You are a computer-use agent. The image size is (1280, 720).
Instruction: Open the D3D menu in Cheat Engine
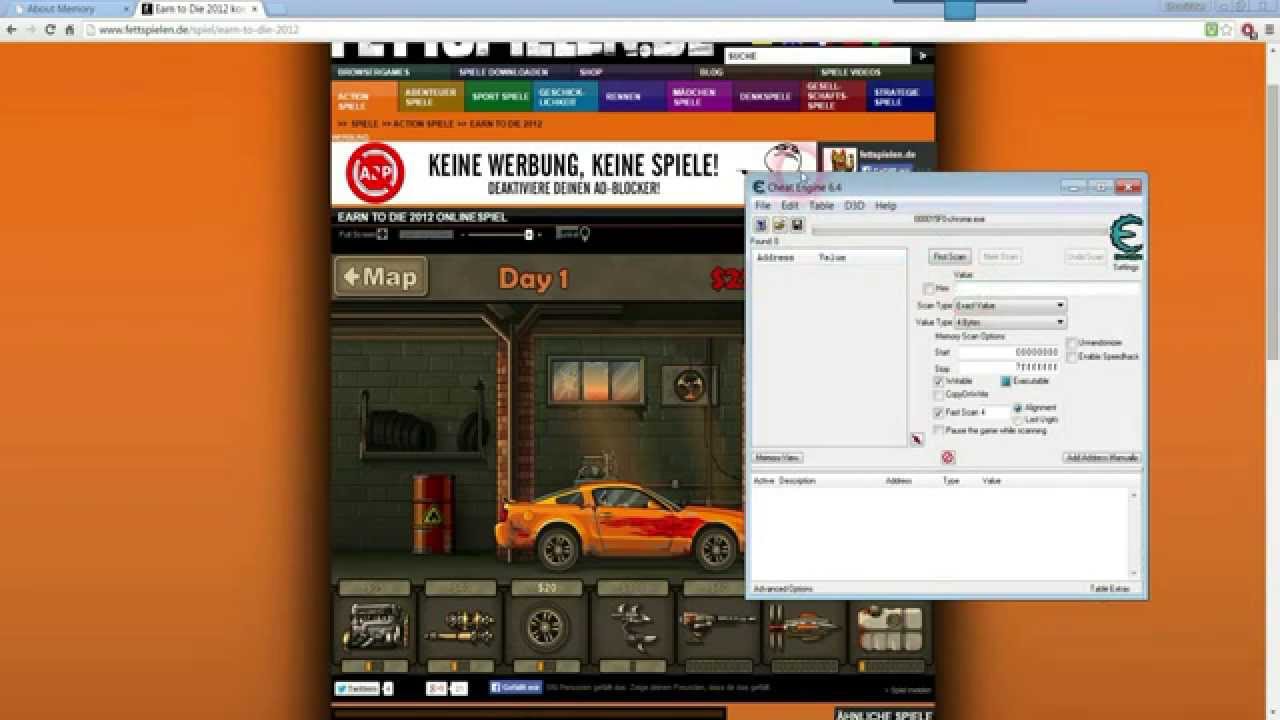854,205
